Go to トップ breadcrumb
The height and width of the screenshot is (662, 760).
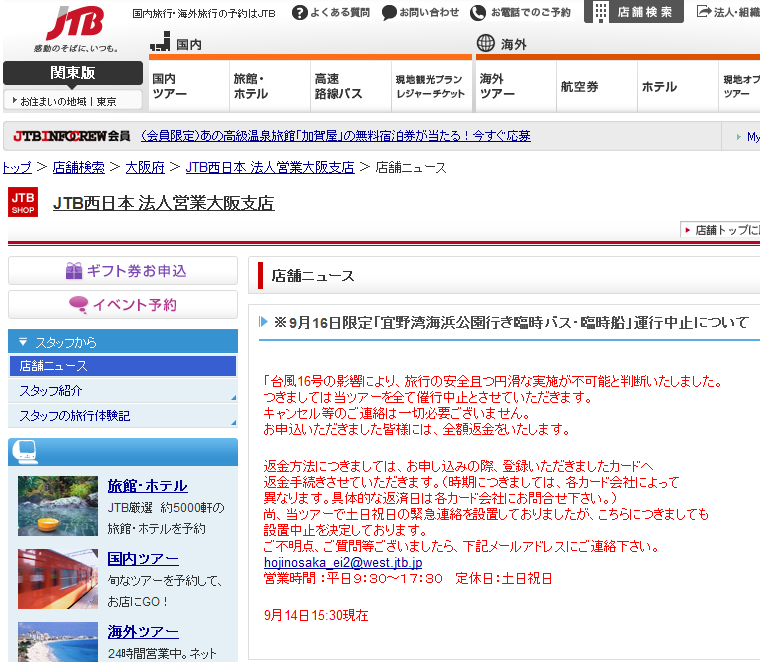coord(17,168)
